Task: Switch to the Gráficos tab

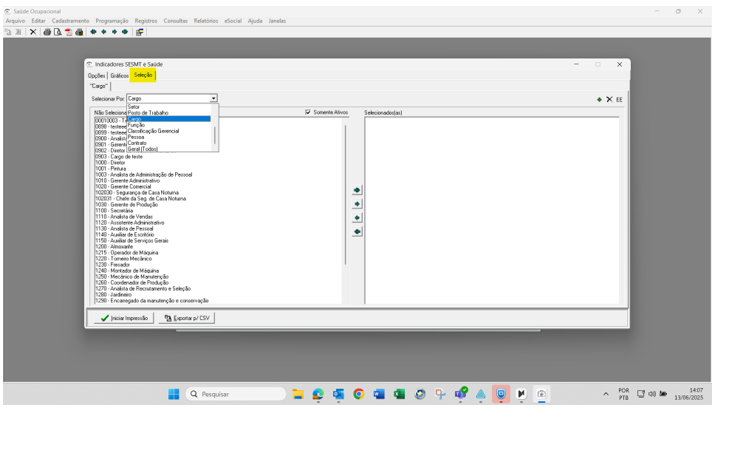Action: click(119, 75)
